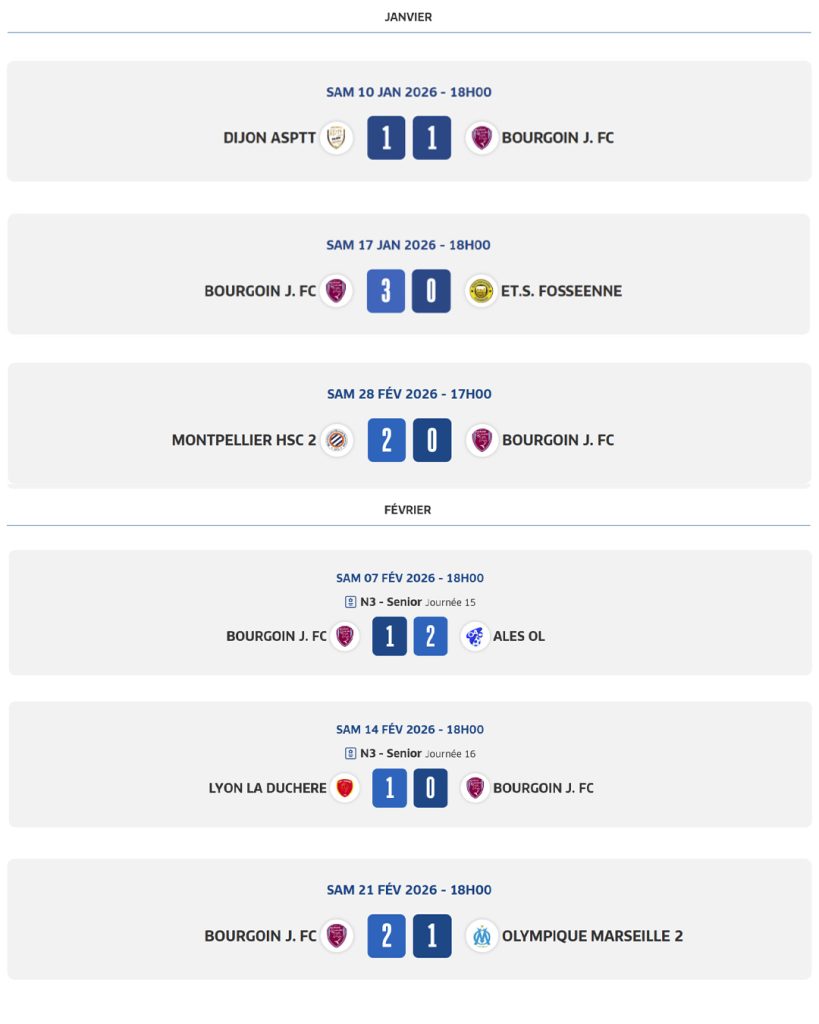This screenshot has width=819, height=1024.
Task: Click the FÉVRIER month section header
Action: [x=408, y=510]
